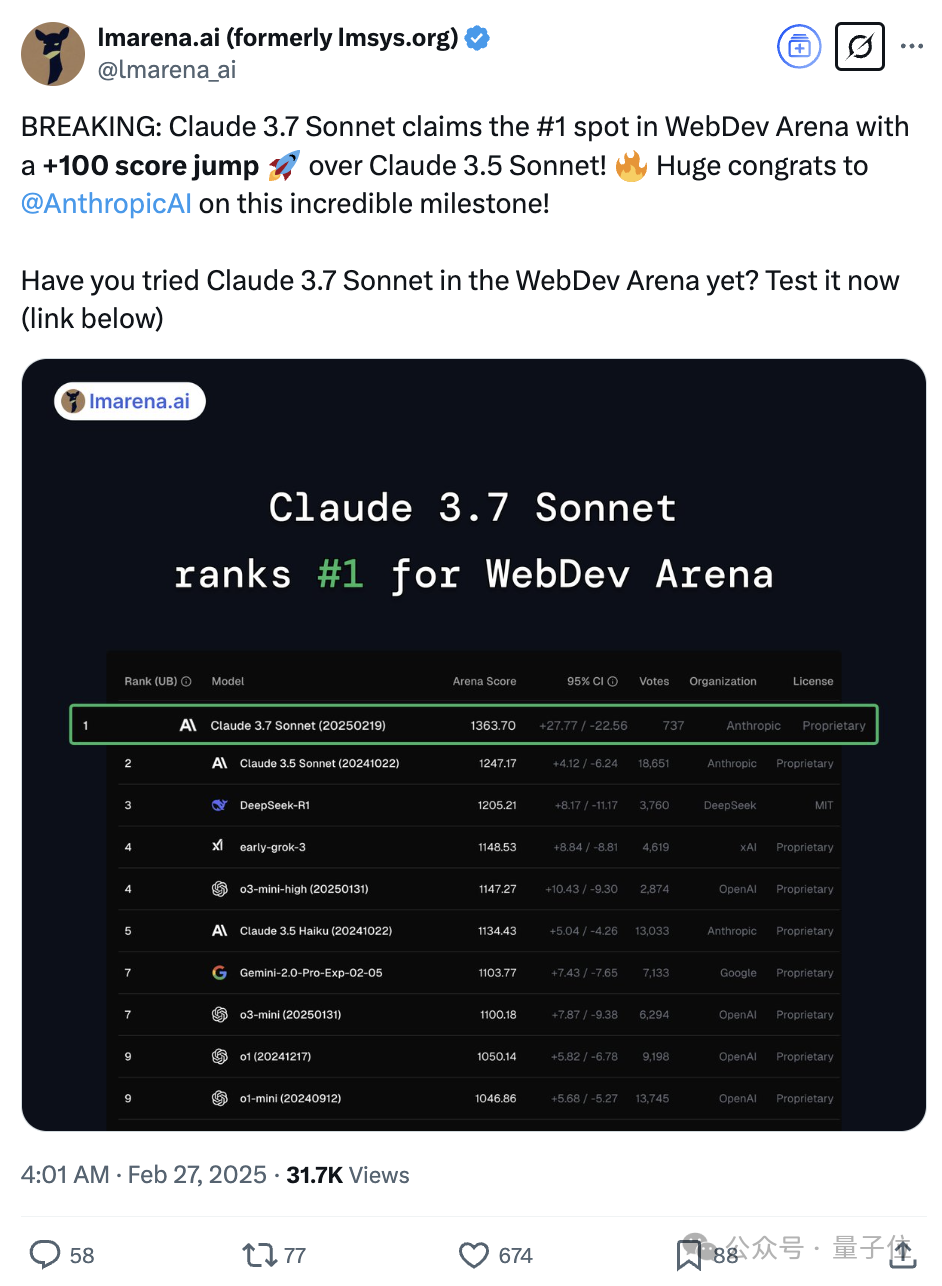Click the blue verified checkmark badge
Viewport: 942px width, 1286px height.
point(478,39)
